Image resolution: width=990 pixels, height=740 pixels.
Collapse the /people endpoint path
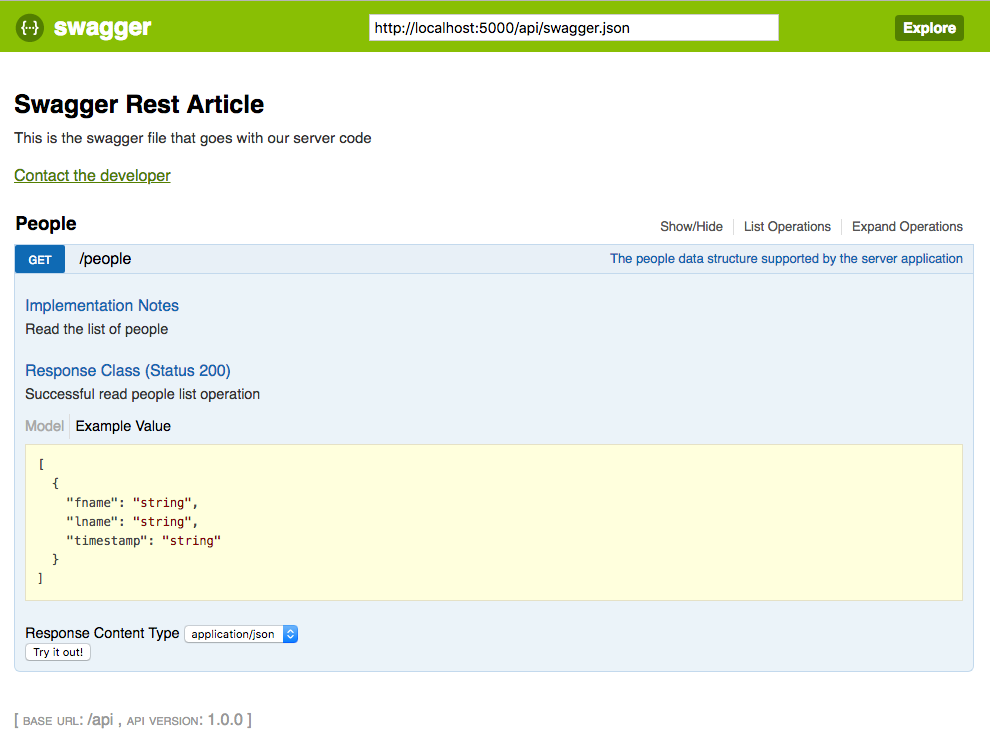pyautogui.click(x=105, y=259)
